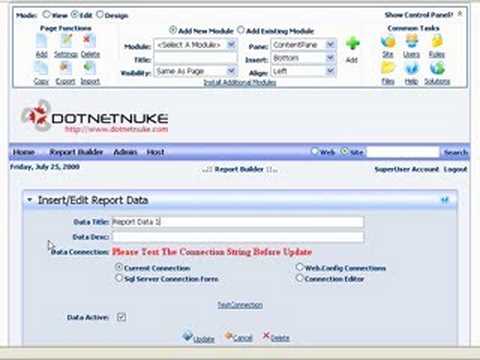Select Design mode radio button

100,14
